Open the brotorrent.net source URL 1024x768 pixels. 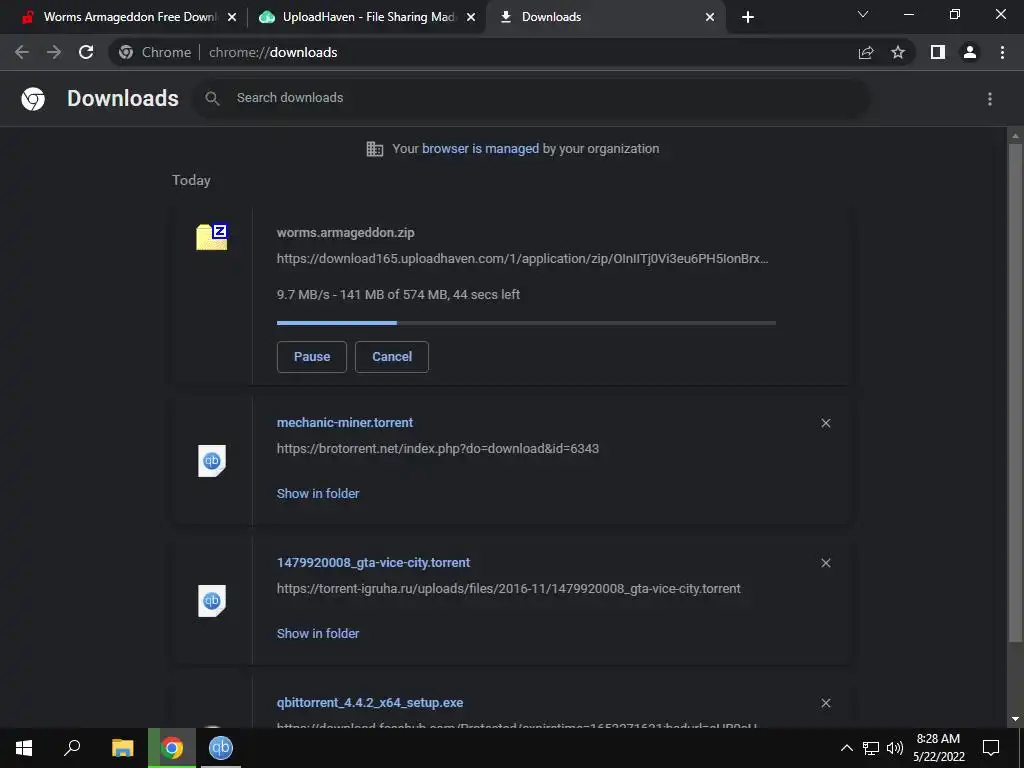438,449
